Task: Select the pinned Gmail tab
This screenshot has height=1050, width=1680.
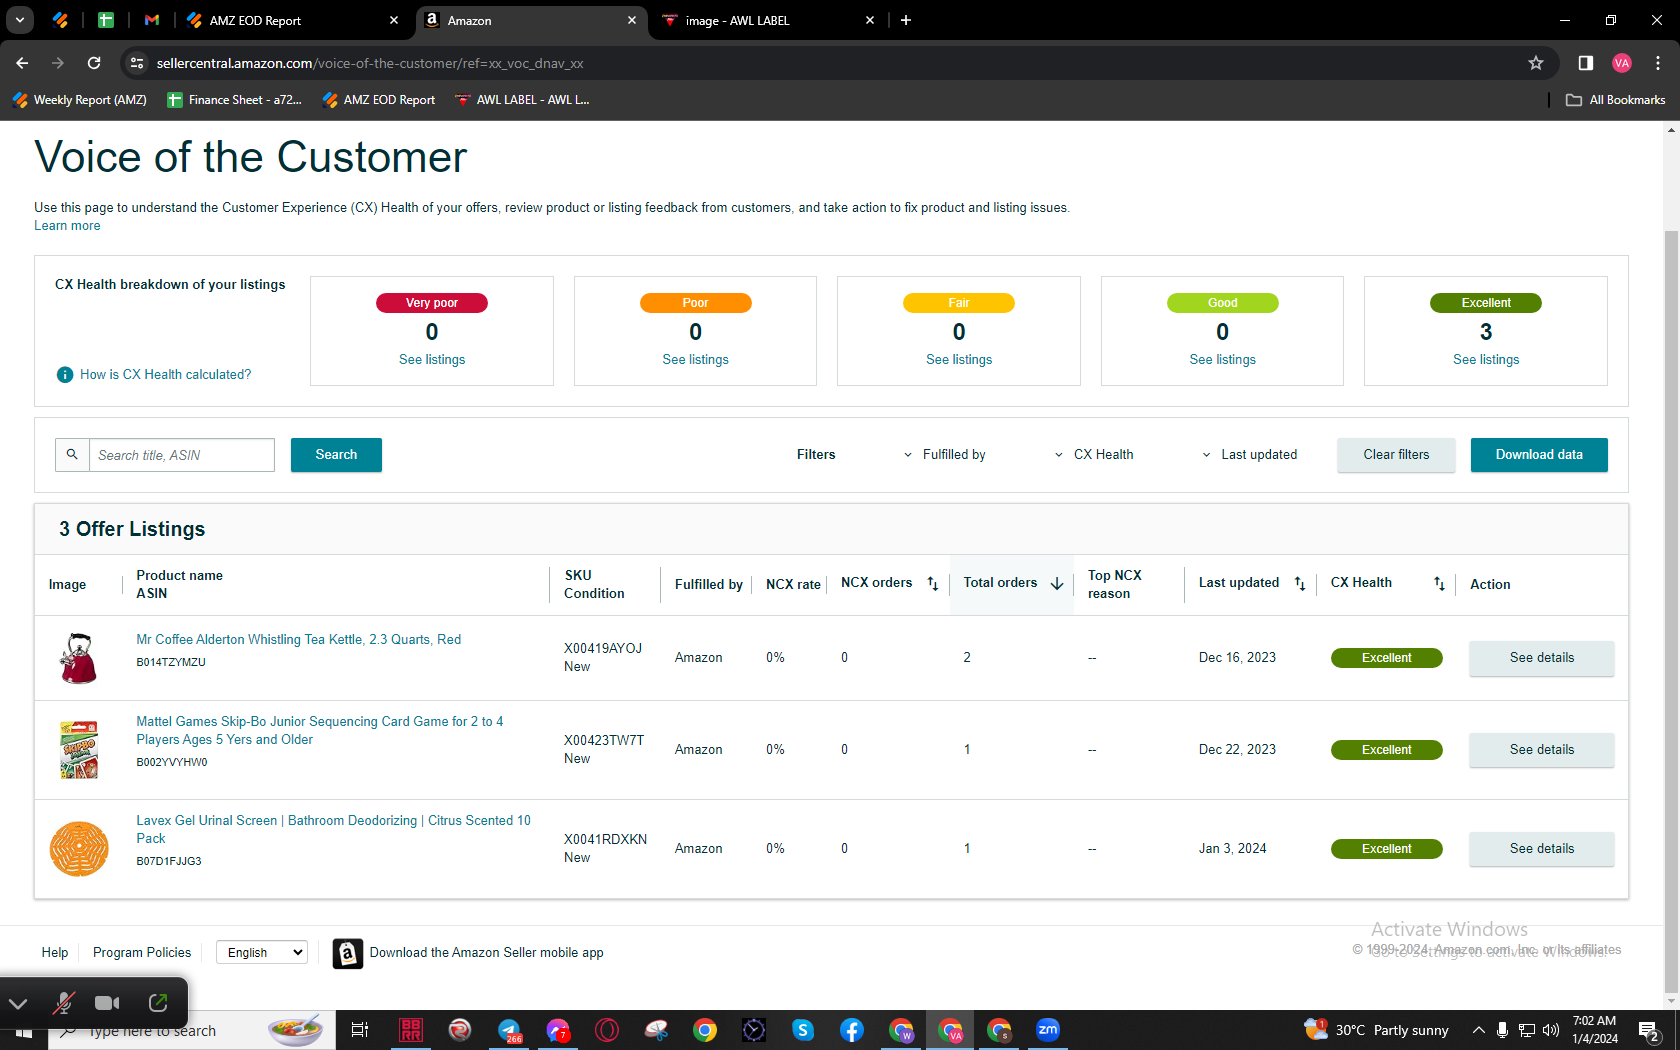Action: click(x=152, y=20)
